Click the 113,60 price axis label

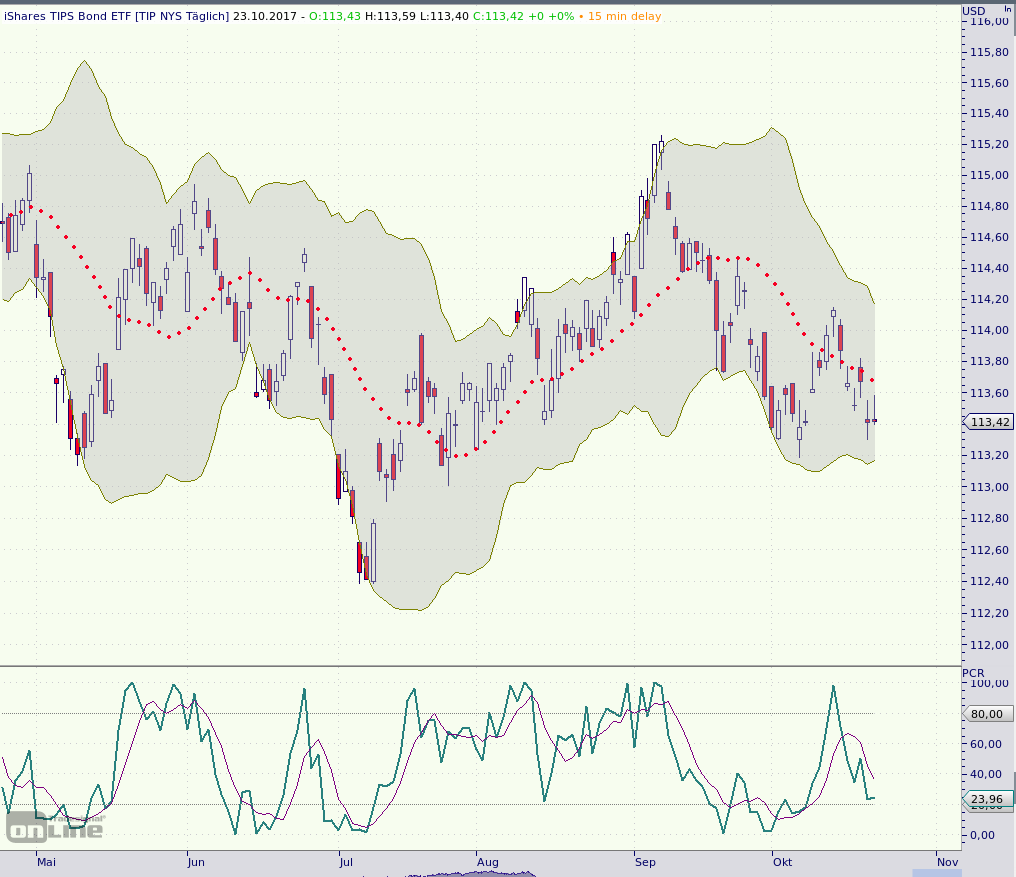pos(989,393)
